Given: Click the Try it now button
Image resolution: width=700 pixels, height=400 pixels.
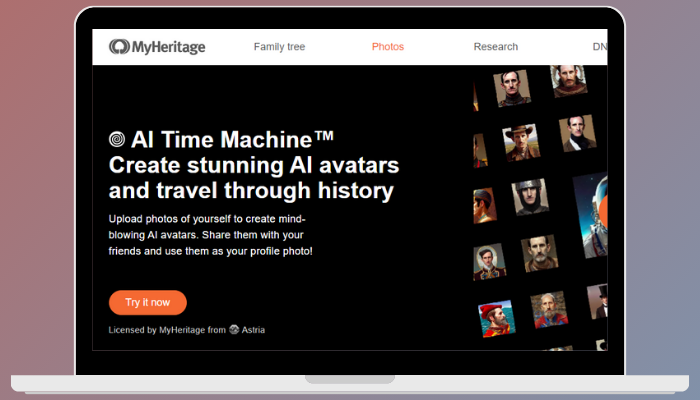Looking at the screenshot, I should coord(148,303).
